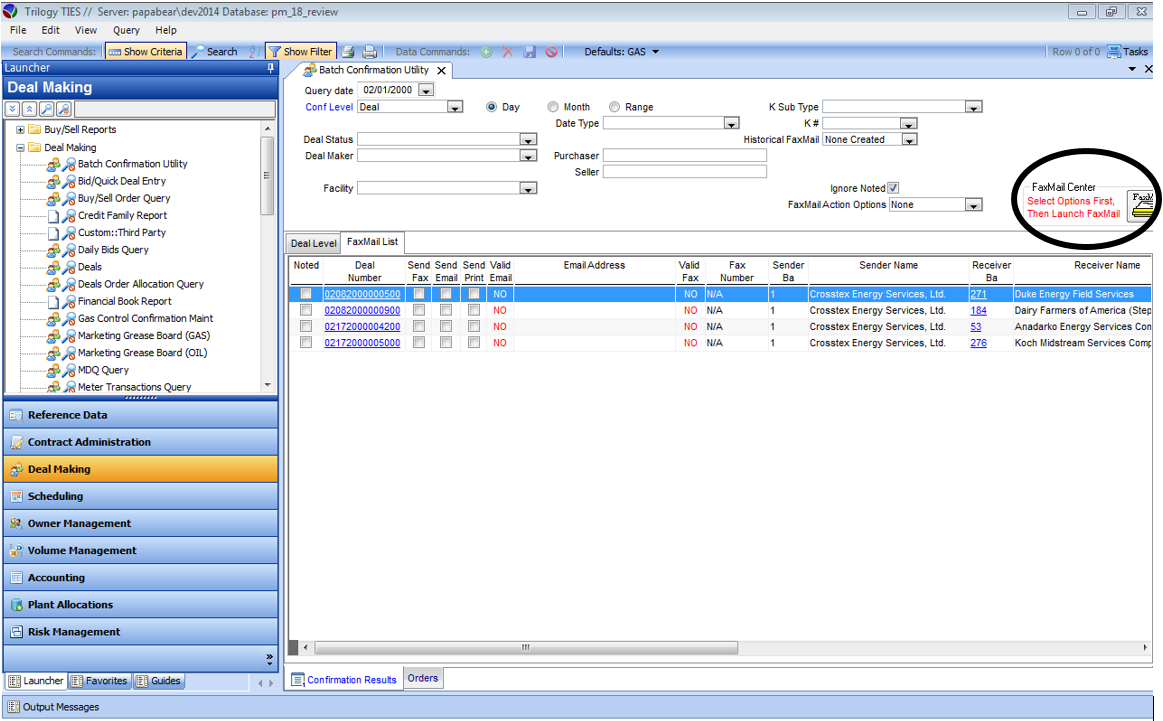Expand the Buy/Sell Reports tree folder
Screen dimensions: 1163x721
click(20, 130)
